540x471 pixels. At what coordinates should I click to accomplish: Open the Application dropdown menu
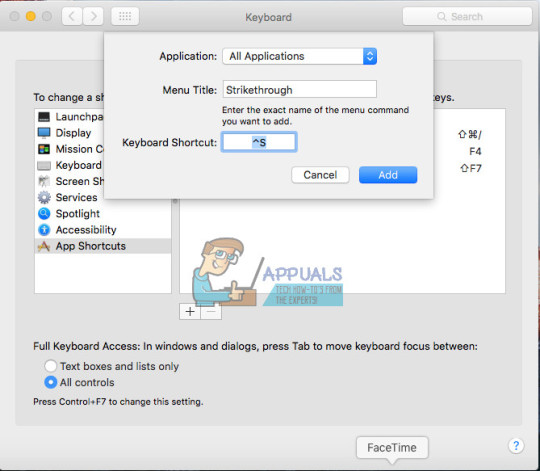pos(300,56)
